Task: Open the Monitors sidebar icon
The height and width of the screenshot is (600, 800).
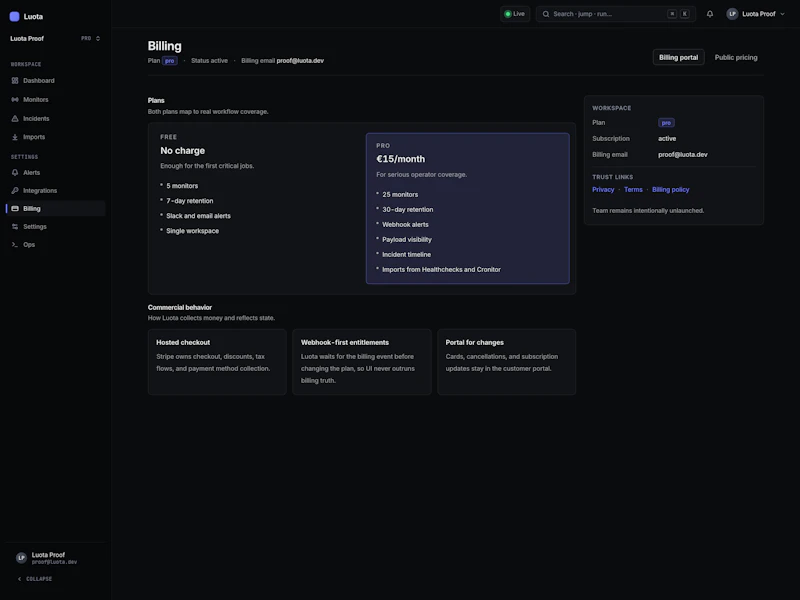Action: pos(15,99)
